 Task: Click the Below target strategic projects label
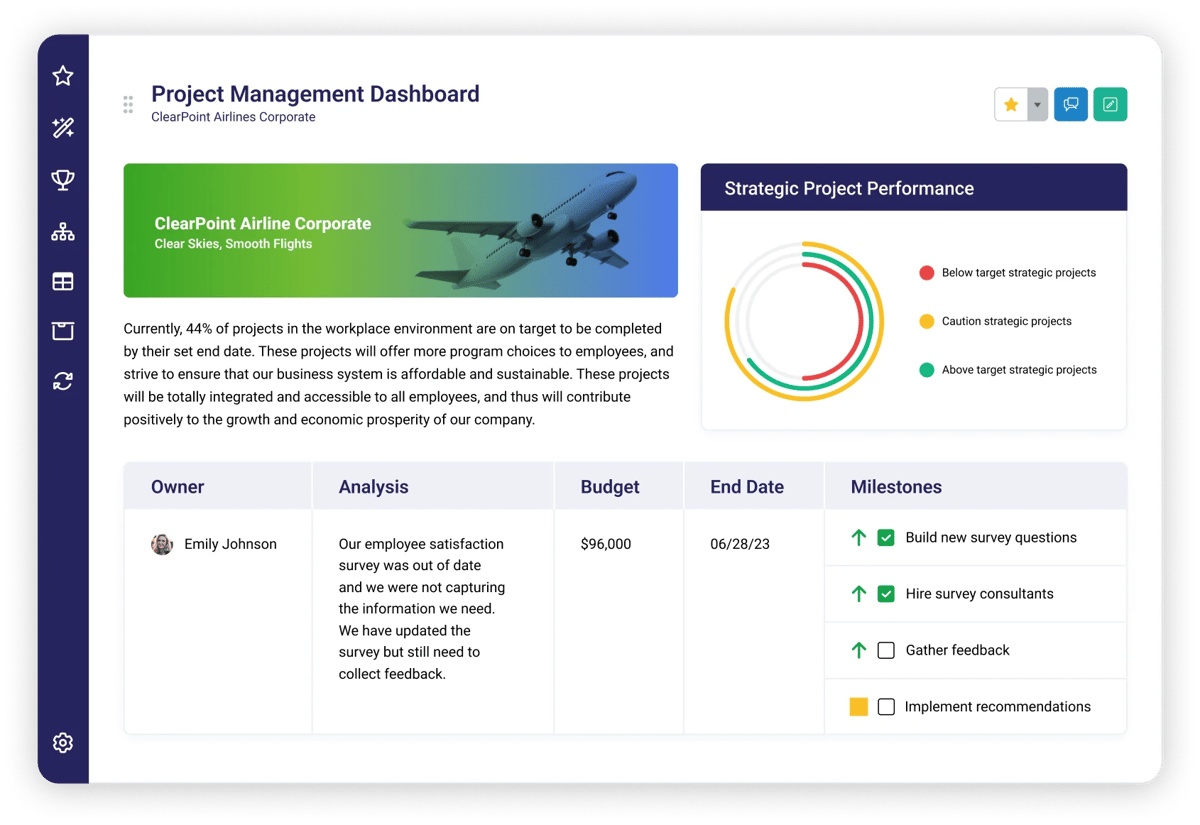click(1018, 273)
